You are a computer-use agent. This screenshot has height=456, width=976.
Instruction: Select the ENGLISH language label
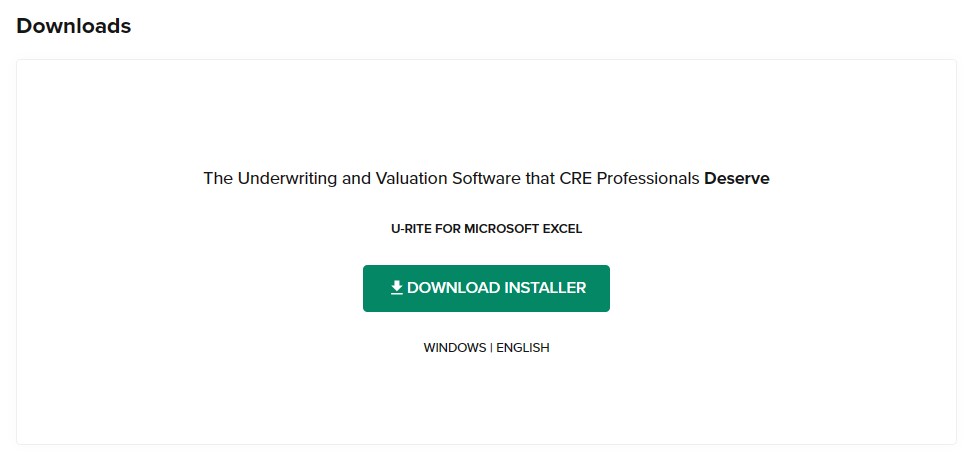coord(523,348)
